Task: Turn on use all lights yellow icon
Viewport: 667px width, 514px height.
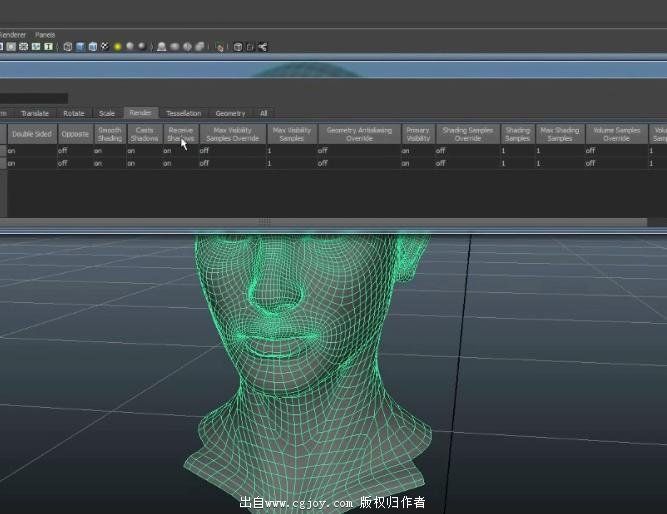Action: [x=117, y=46]
